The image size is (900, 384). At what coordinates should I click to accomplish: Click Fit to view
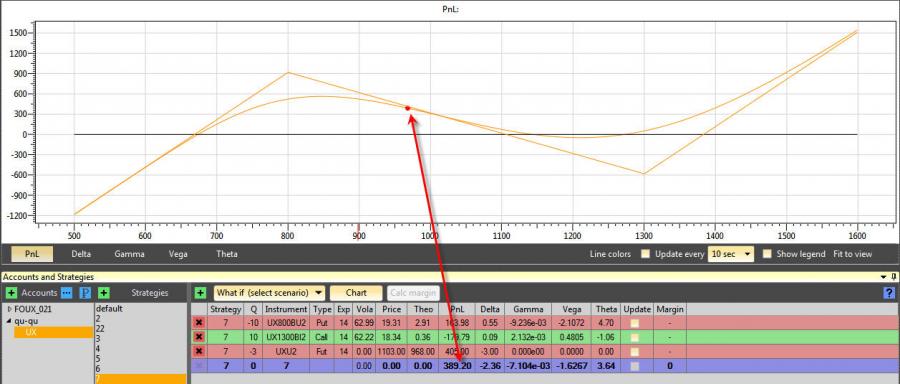[852, 254]
